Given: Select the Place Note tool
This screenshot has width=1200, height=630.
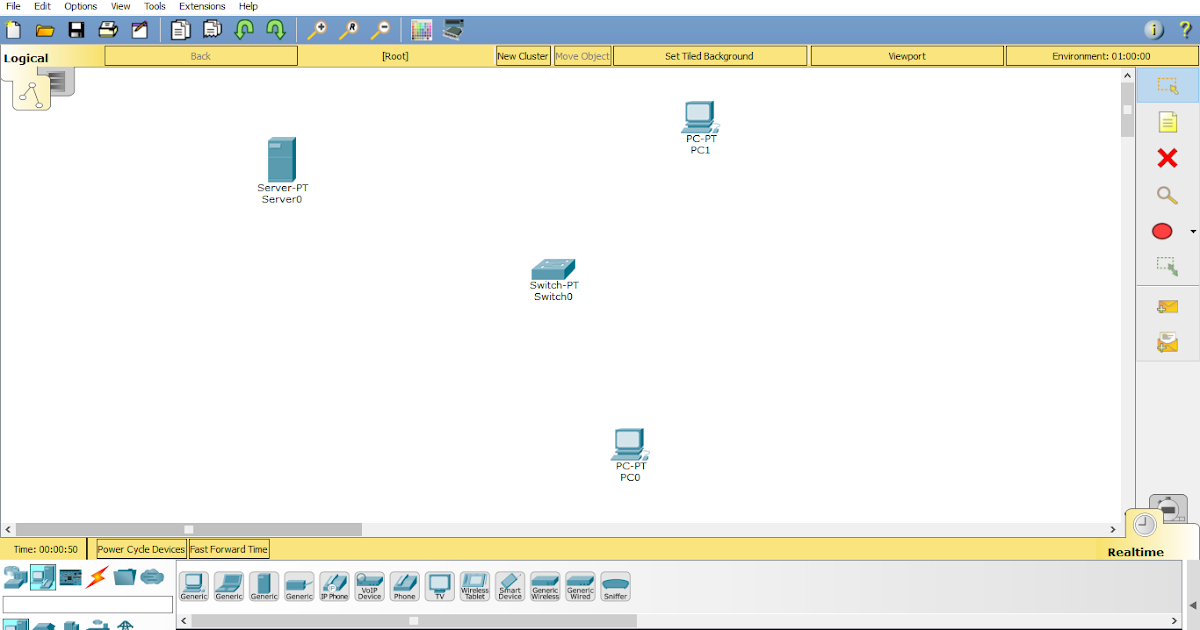Looking at the screenshot, I should (x=1167, y=121).
